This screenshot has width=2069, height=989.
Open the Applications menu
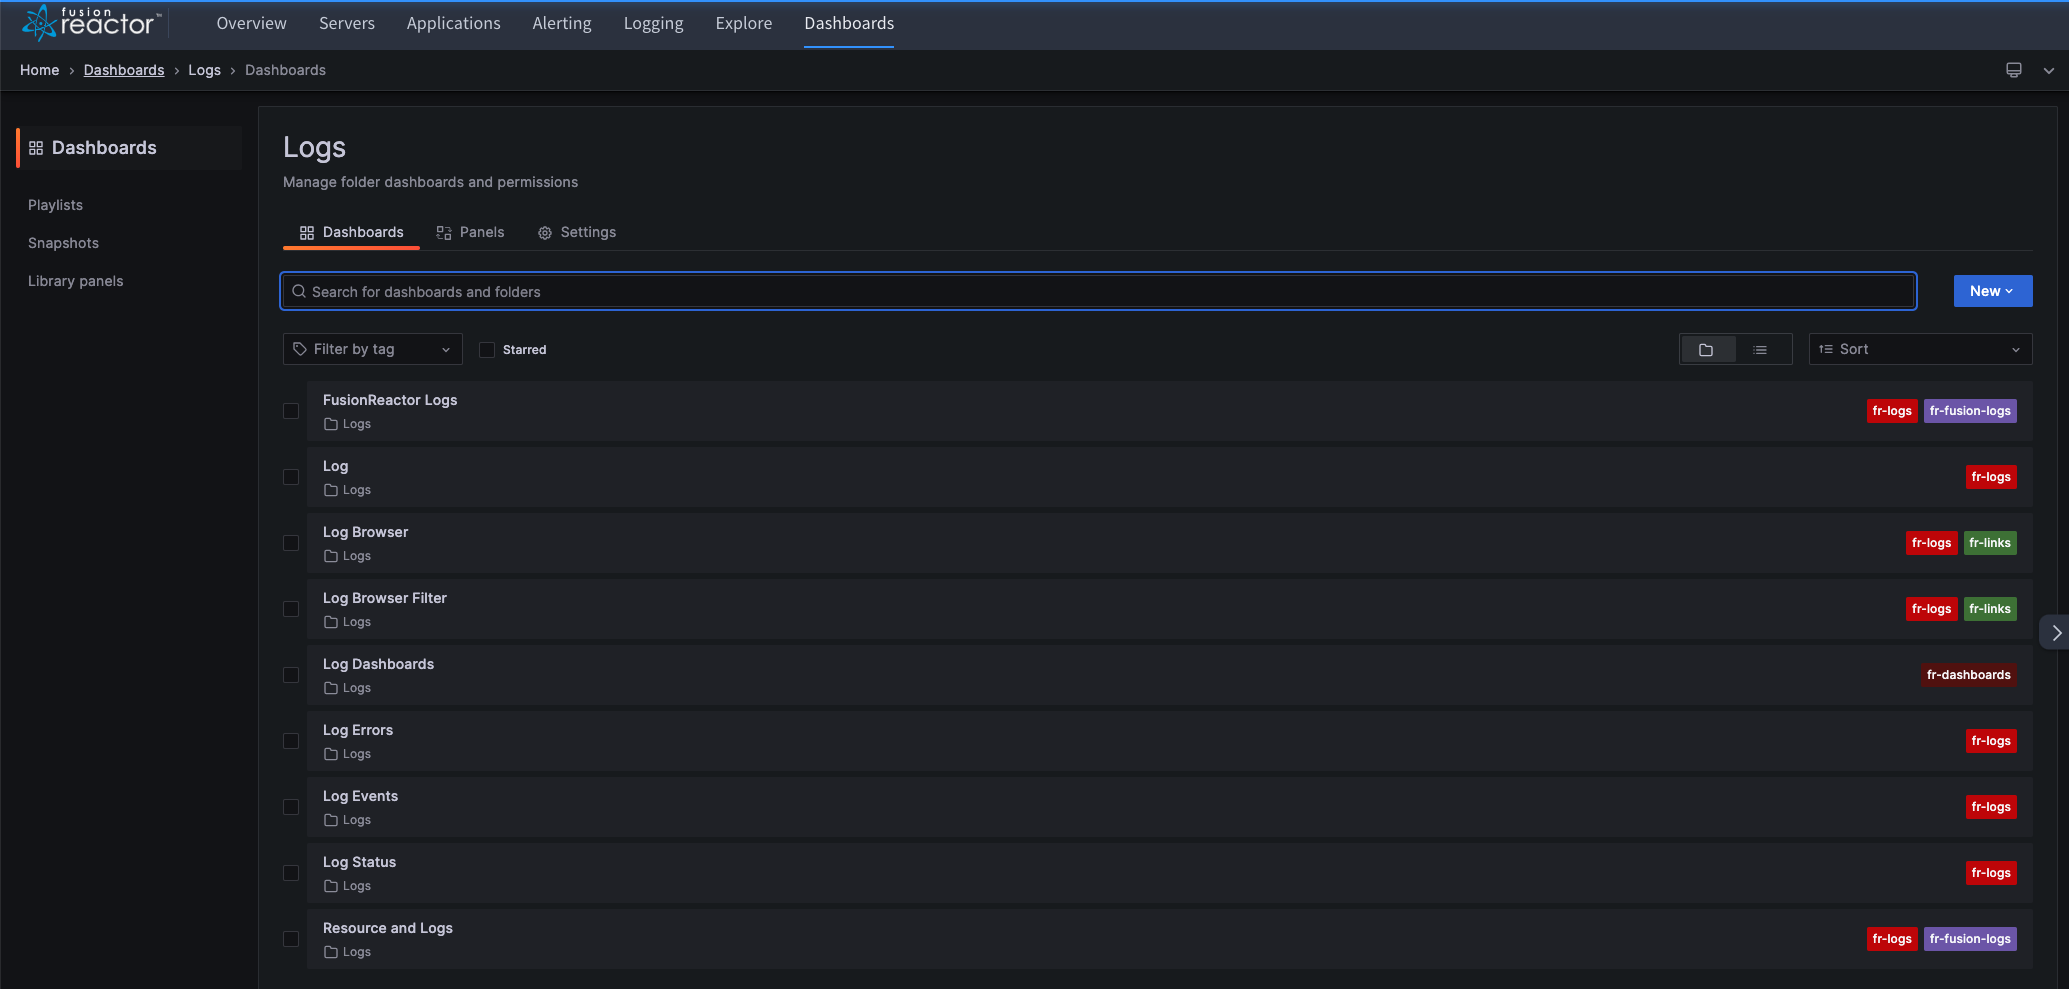point(453,23)
